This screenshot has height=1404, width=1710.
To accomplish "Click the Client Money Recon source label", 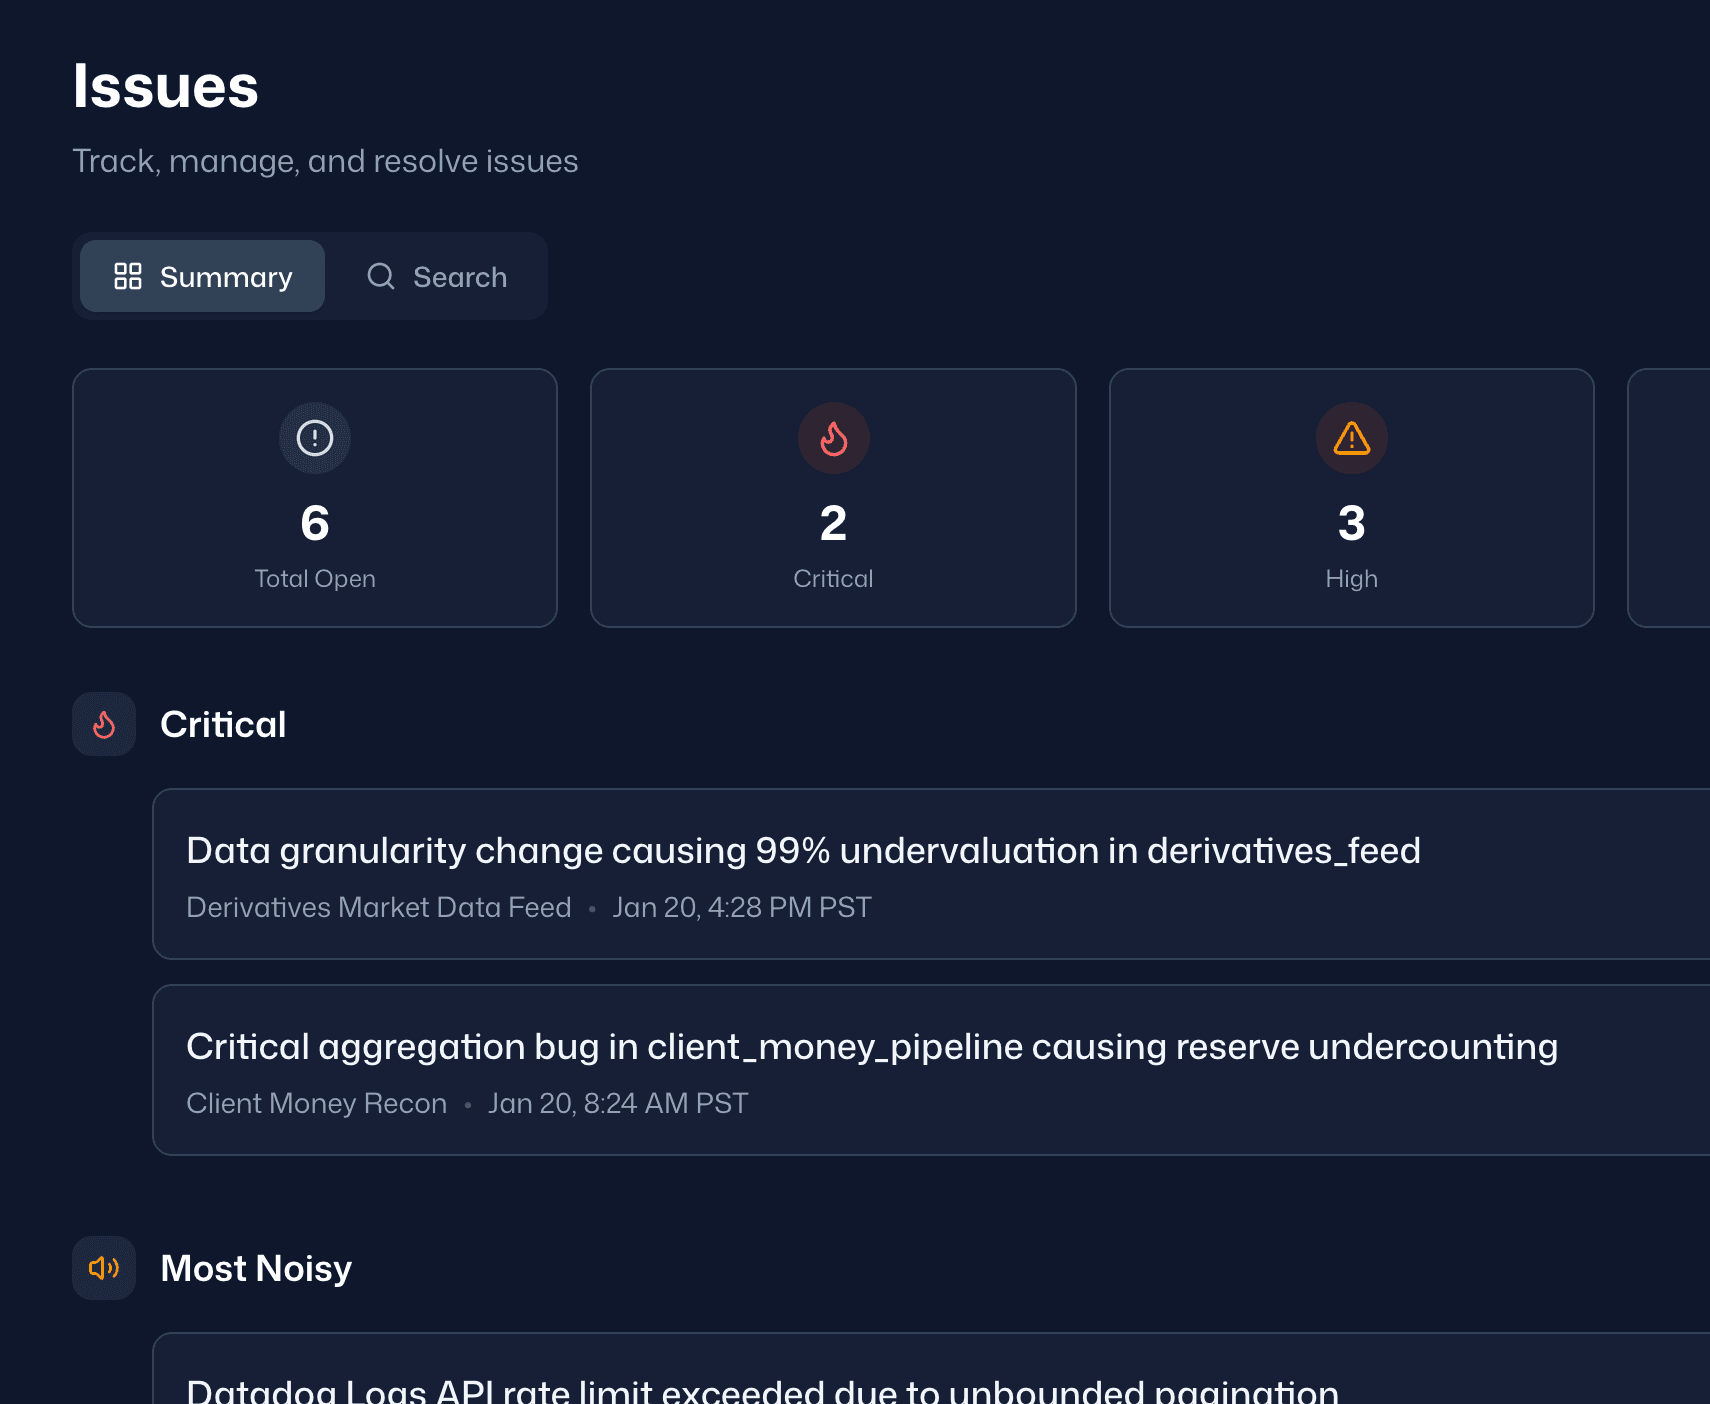I will pyautogui.click(x=316, y=1103).
